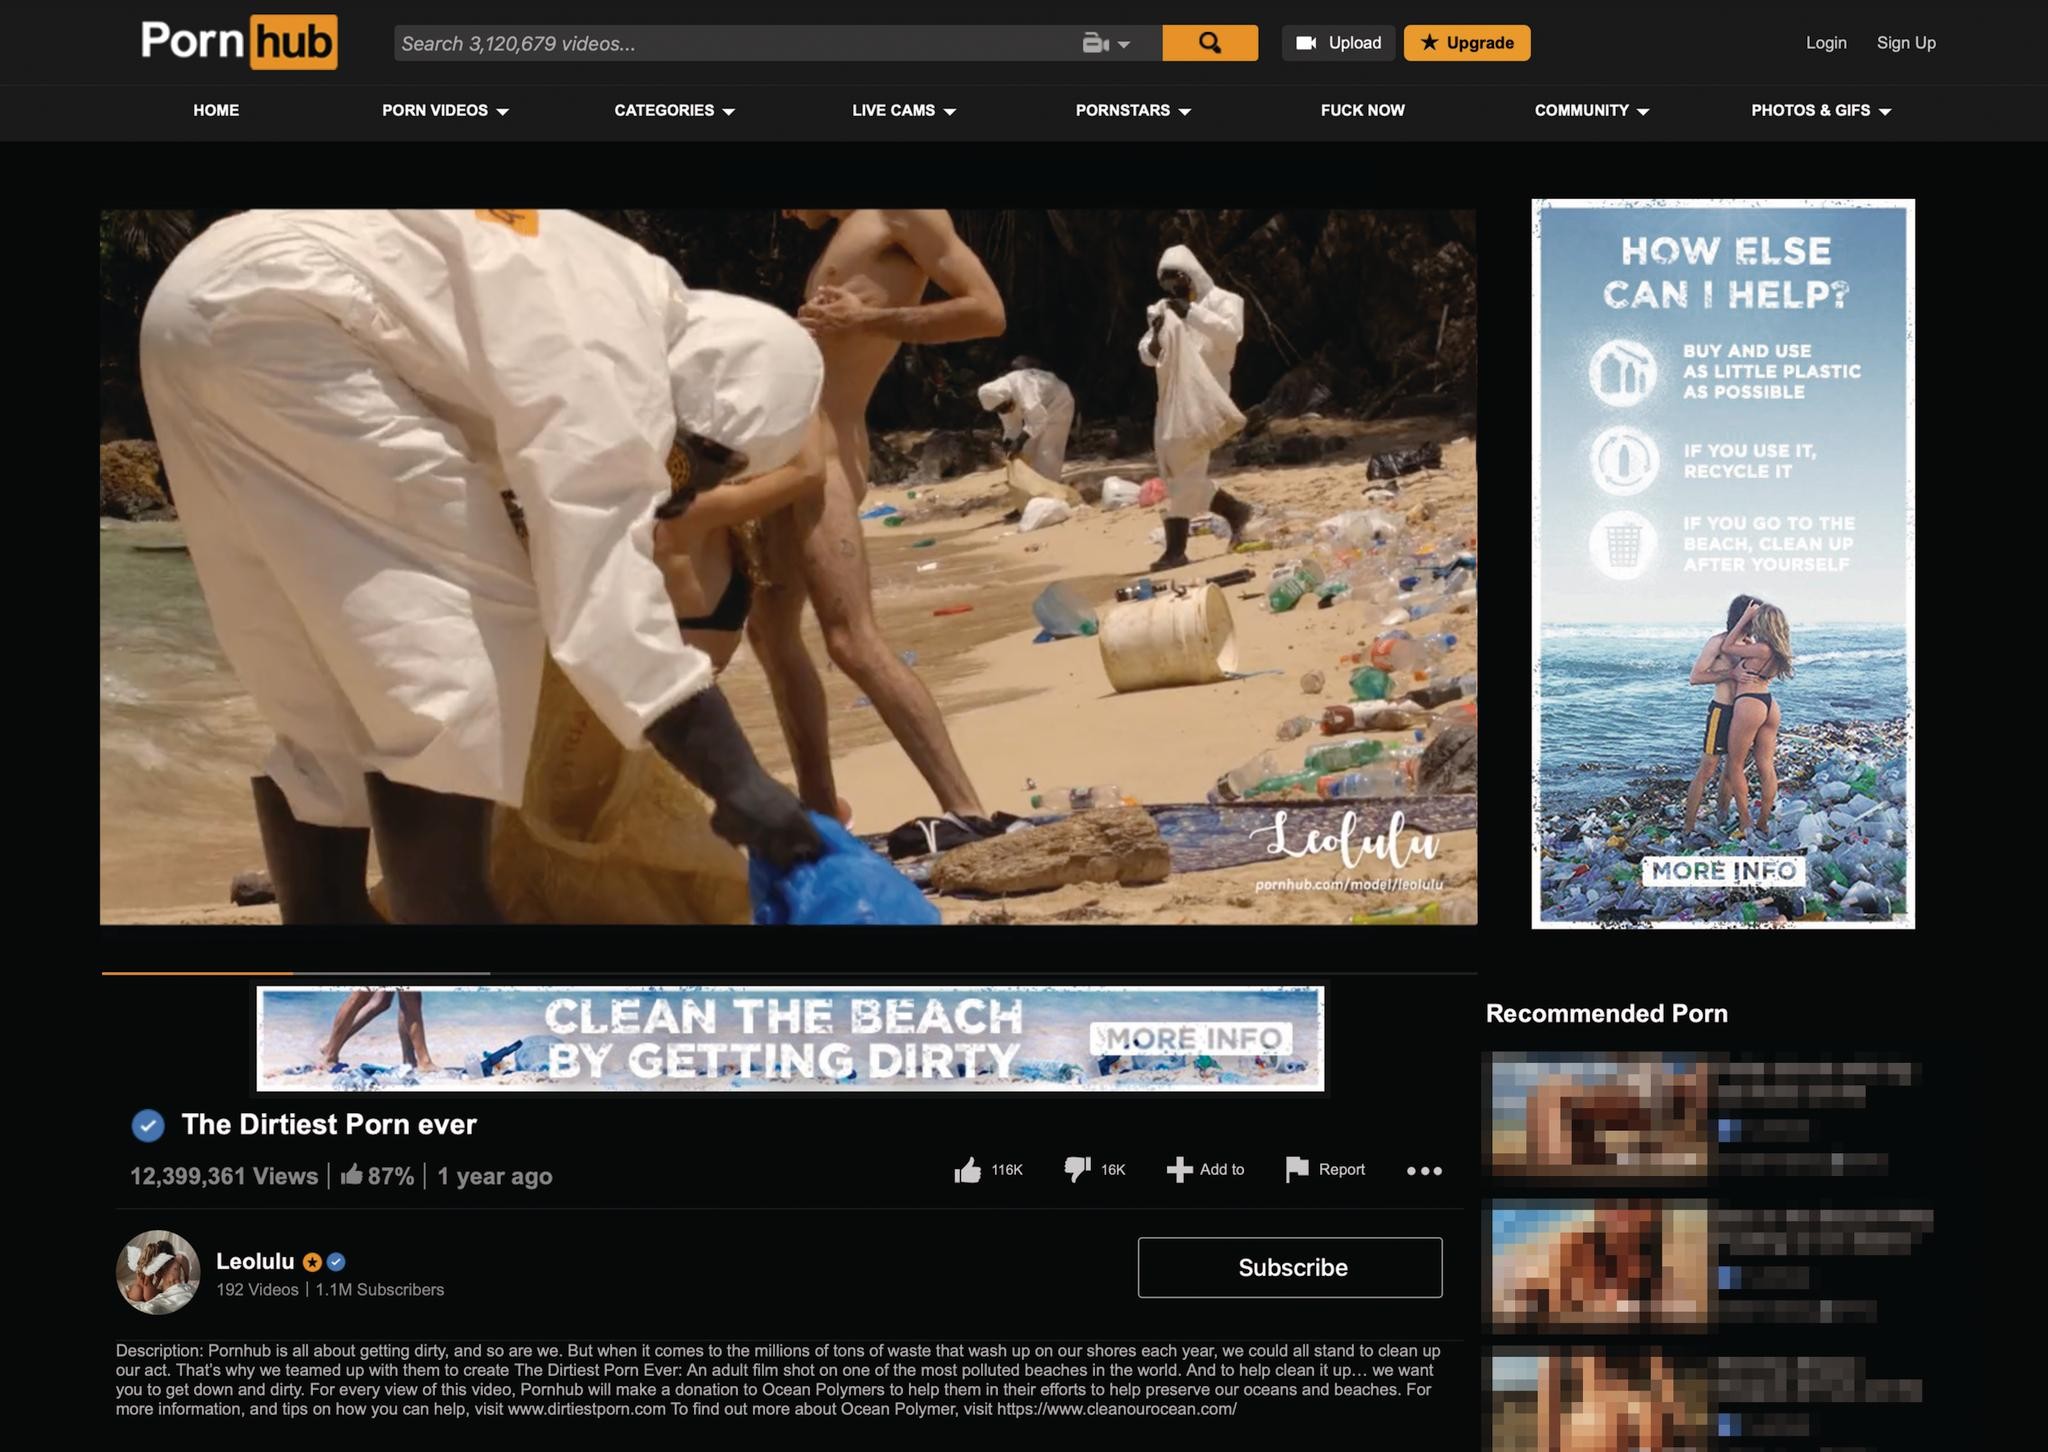Click the Add to plus icon
The width and height of the screenshot is (2048, 1452).
pos(1179,1169)
